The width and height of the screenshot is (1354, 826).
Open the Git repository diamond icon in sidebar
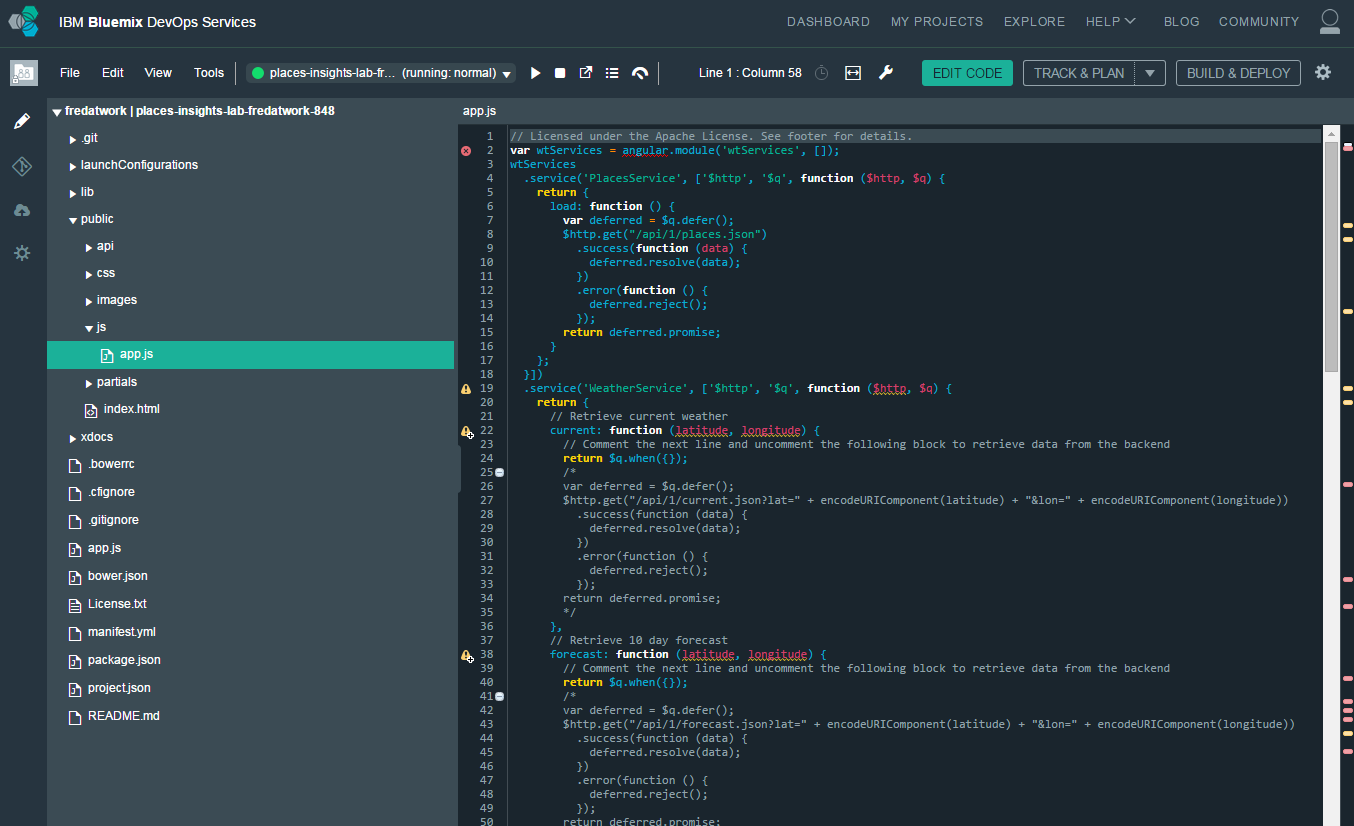click(22, 166)
